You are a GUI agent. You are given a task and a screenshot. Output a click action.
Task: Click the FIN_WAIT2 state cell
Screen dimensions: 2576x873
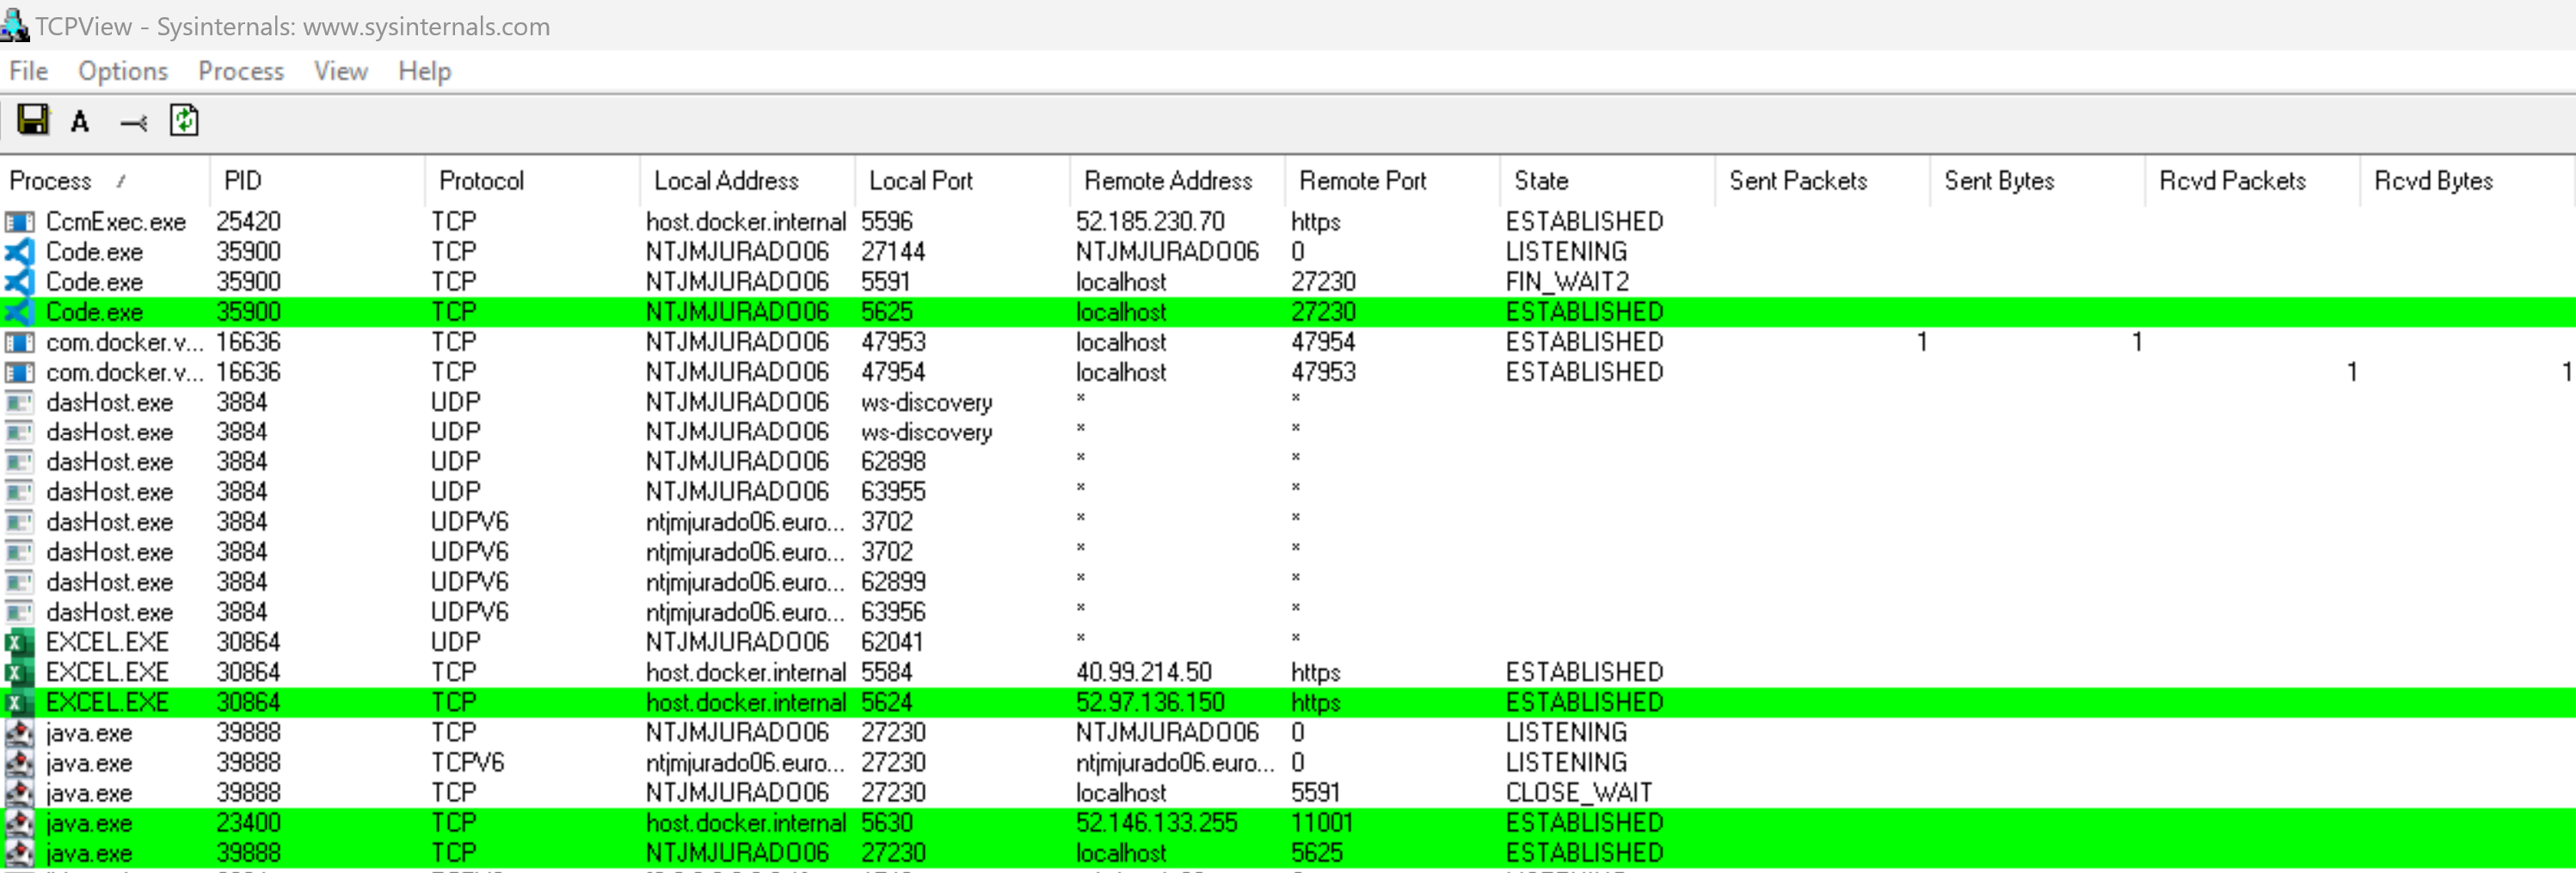[1567, 282]
